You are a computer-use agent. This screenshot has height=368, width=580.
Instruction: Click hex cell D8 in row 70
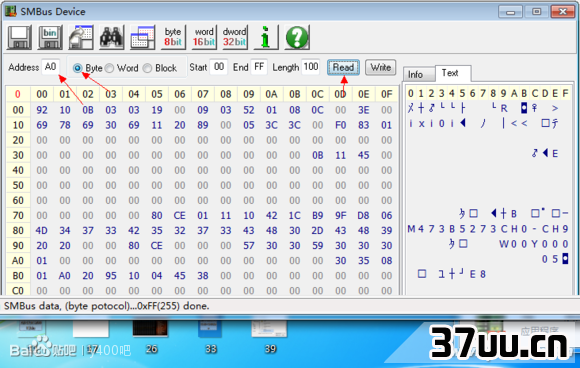click(364, 215)
